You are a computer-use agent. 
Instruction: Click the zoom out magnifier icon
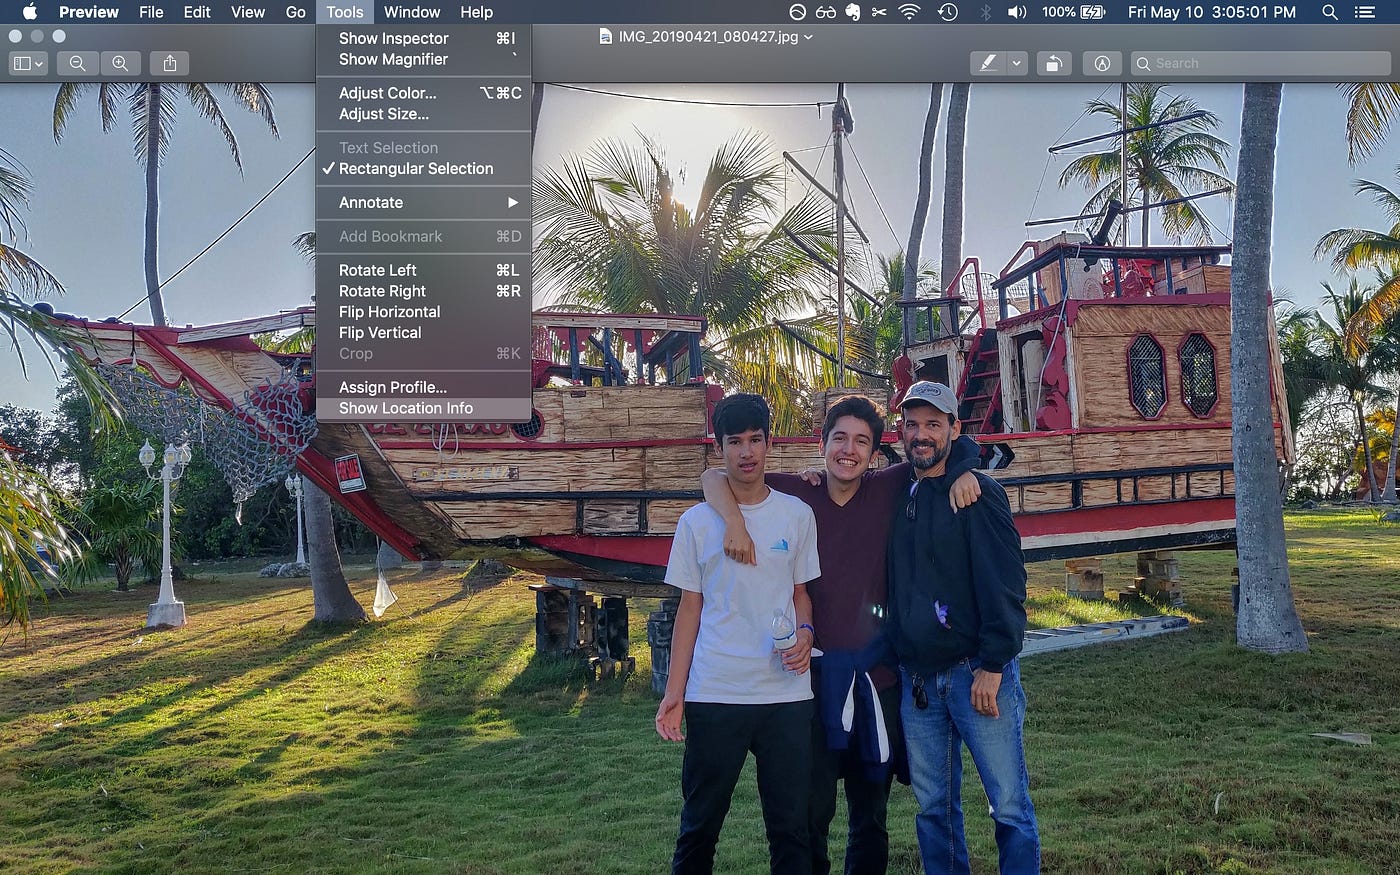tap(77, 63)
